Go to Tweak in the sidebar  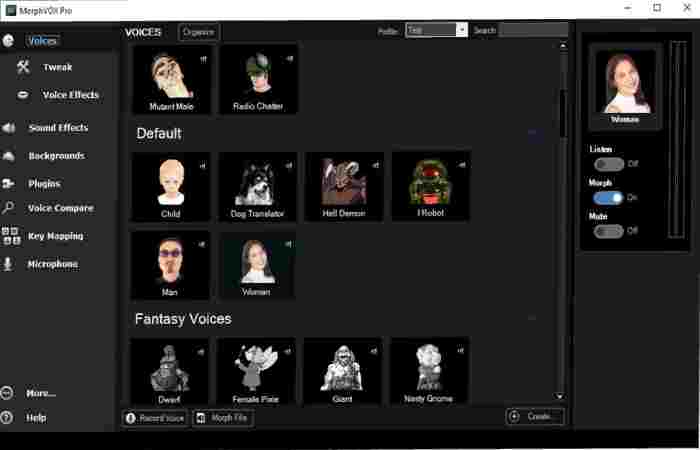[x=58, y=67]
